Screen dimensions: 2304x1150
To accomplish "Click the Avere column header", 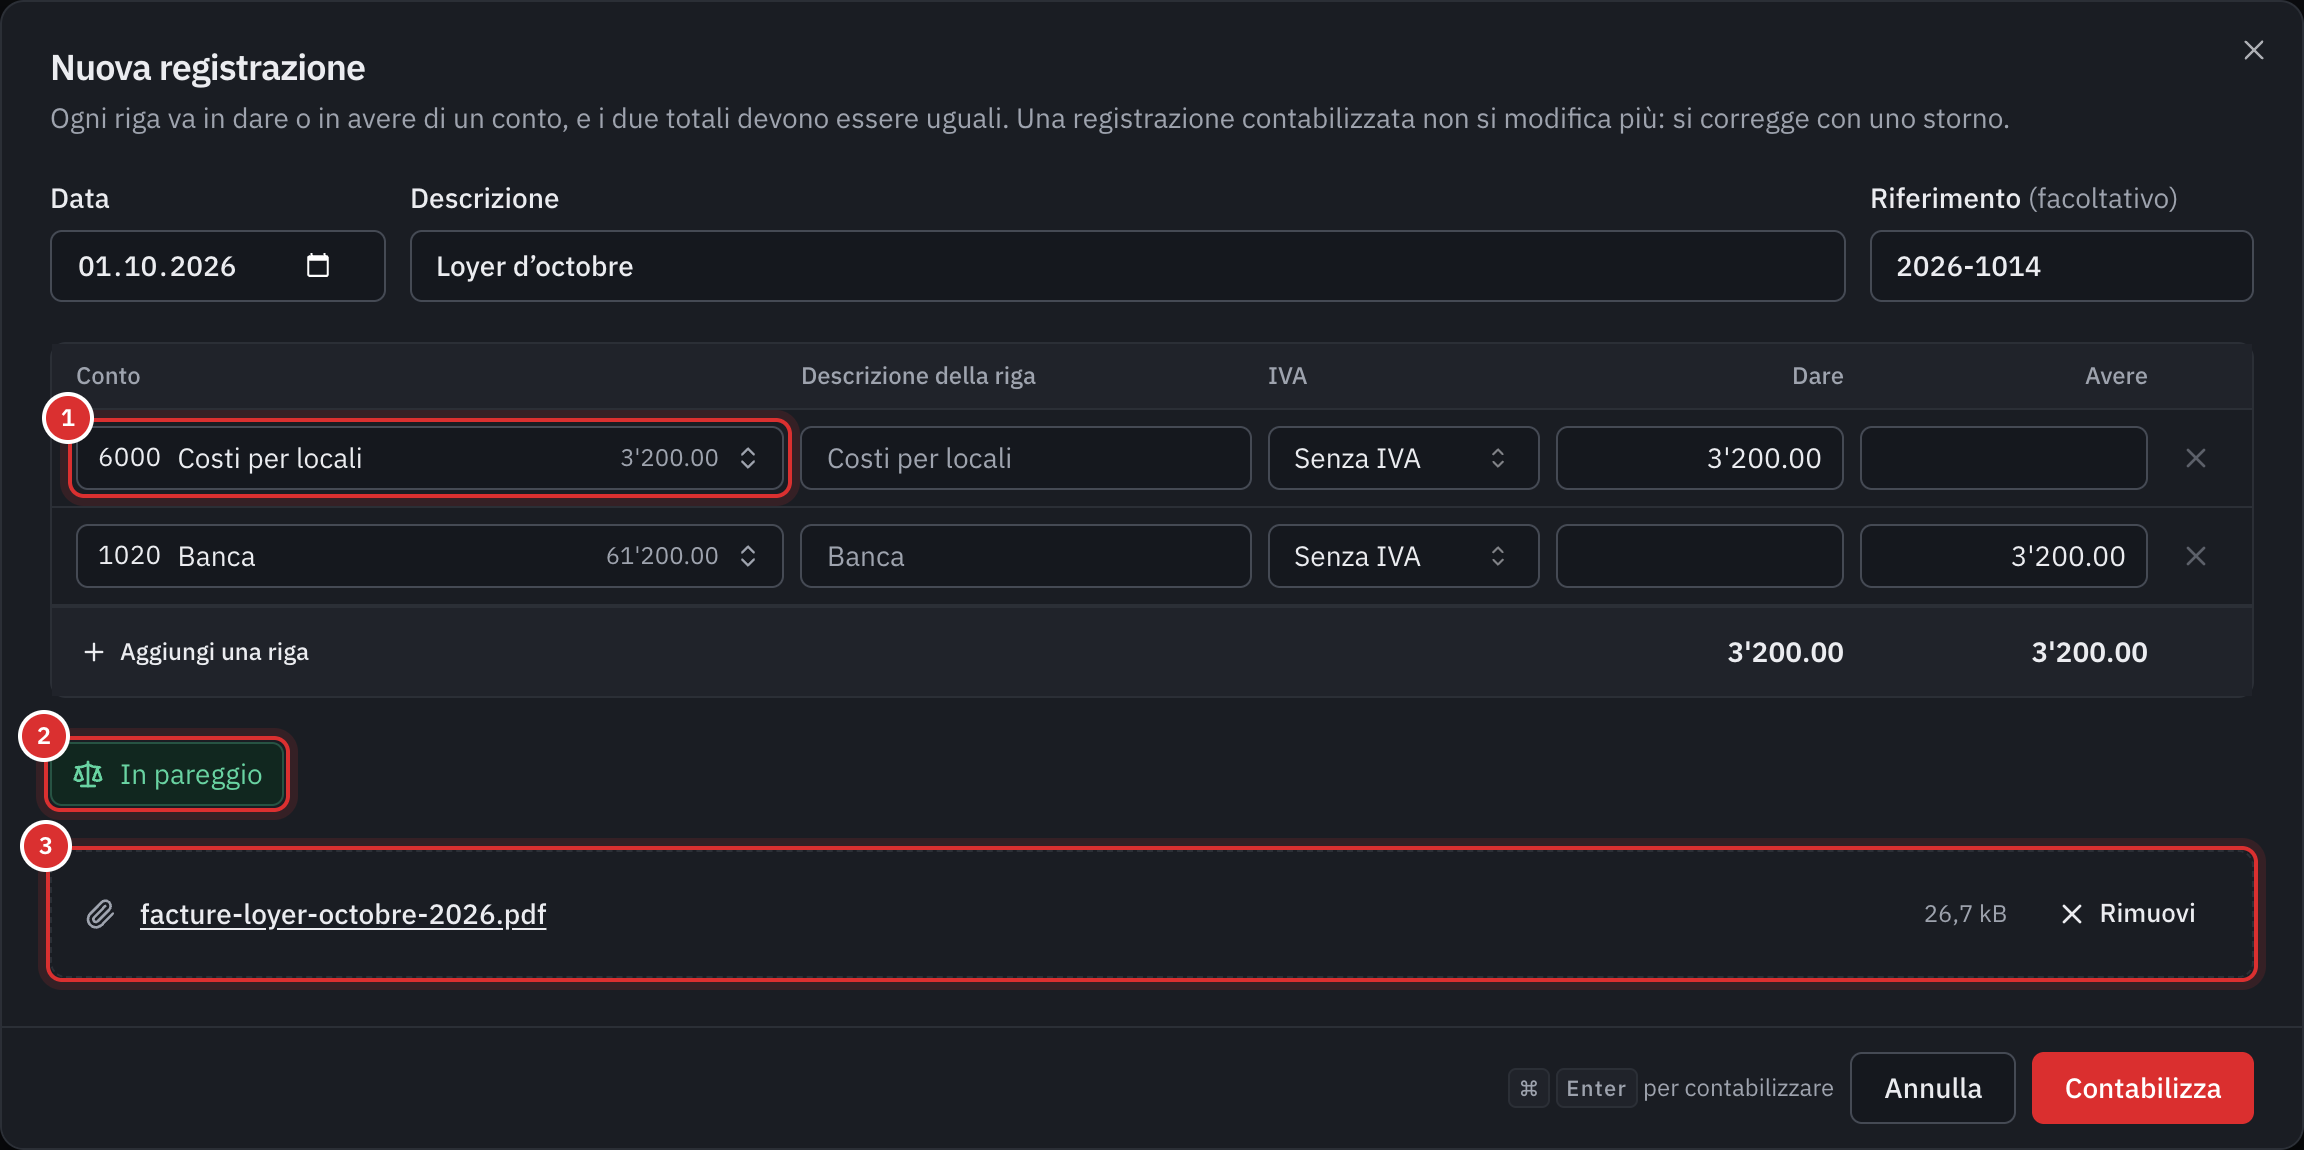I will click(2116, 376).
